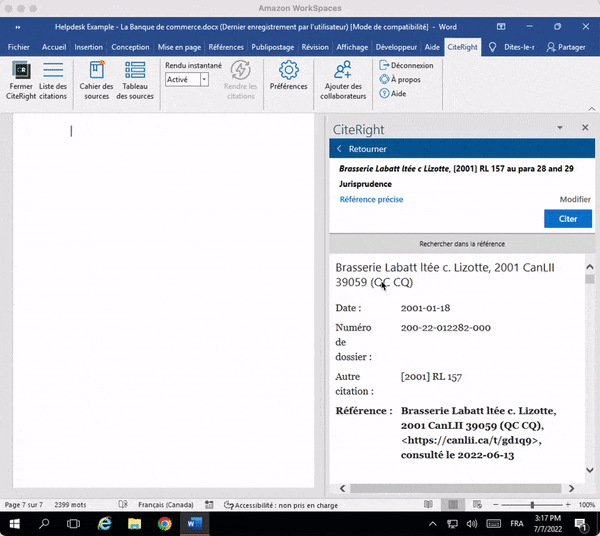Click Modifier in CiteRight pane

point(575,199)
